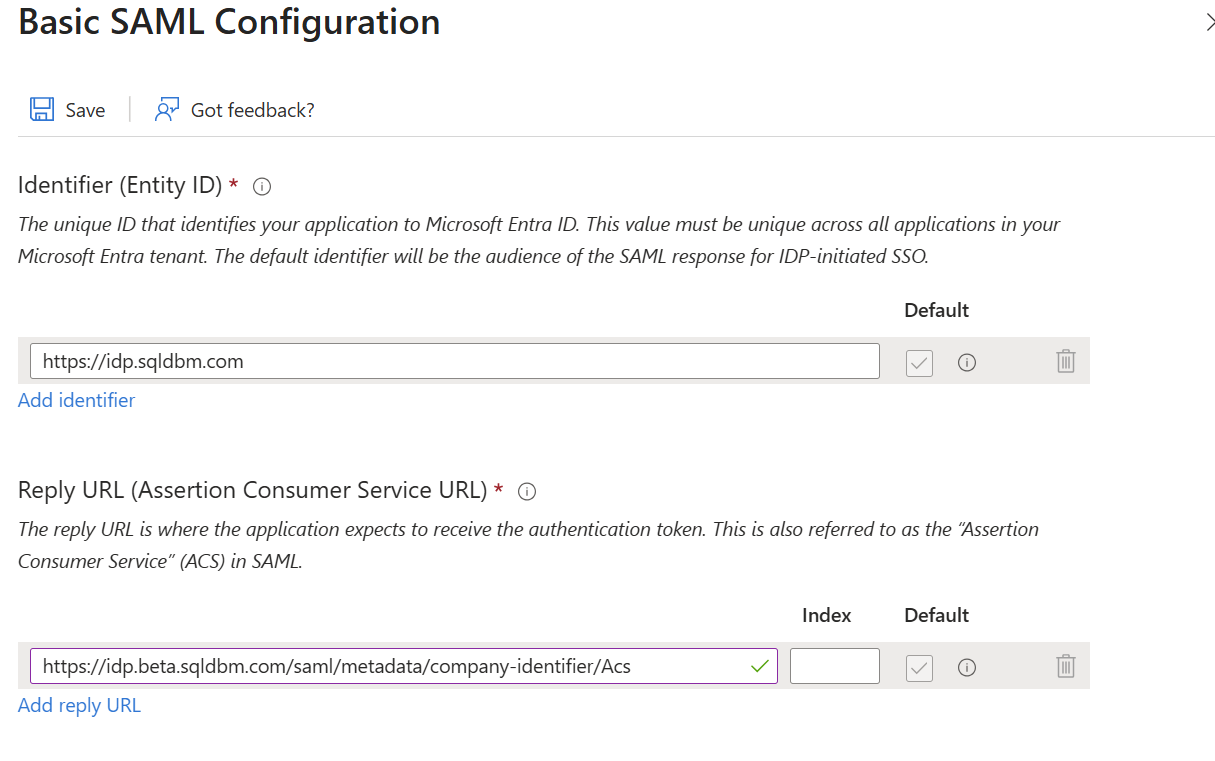Click the Reply URL (Assertion Consumer Service URL) heading
The width and height of the screenshot is (1215, 761).
point(252,490)
